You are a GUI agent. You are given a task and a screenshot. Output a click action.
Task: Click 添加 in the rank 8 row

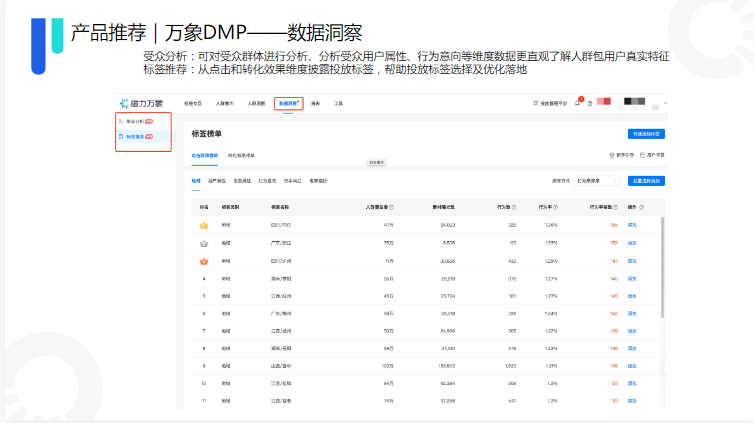tap(632, 348)
